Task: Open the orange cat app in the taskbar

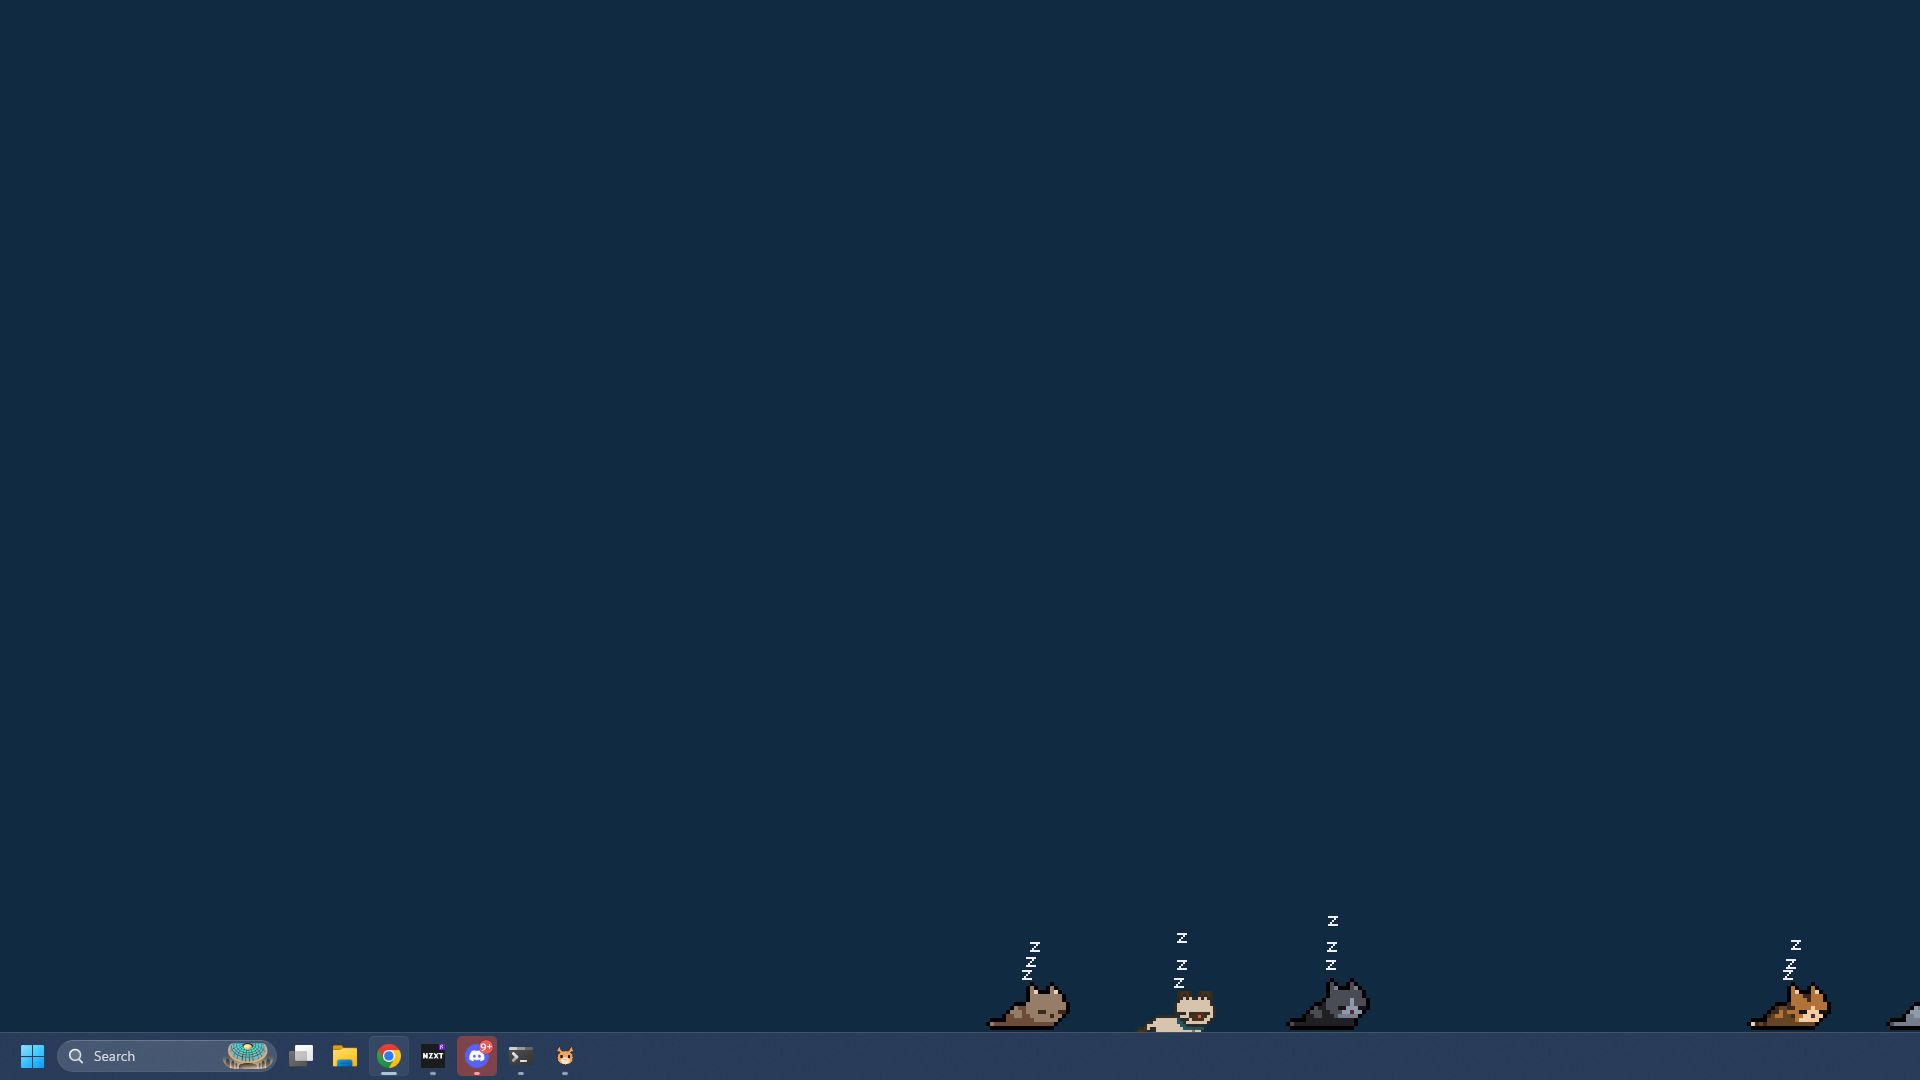Action: pos(565,1056)
